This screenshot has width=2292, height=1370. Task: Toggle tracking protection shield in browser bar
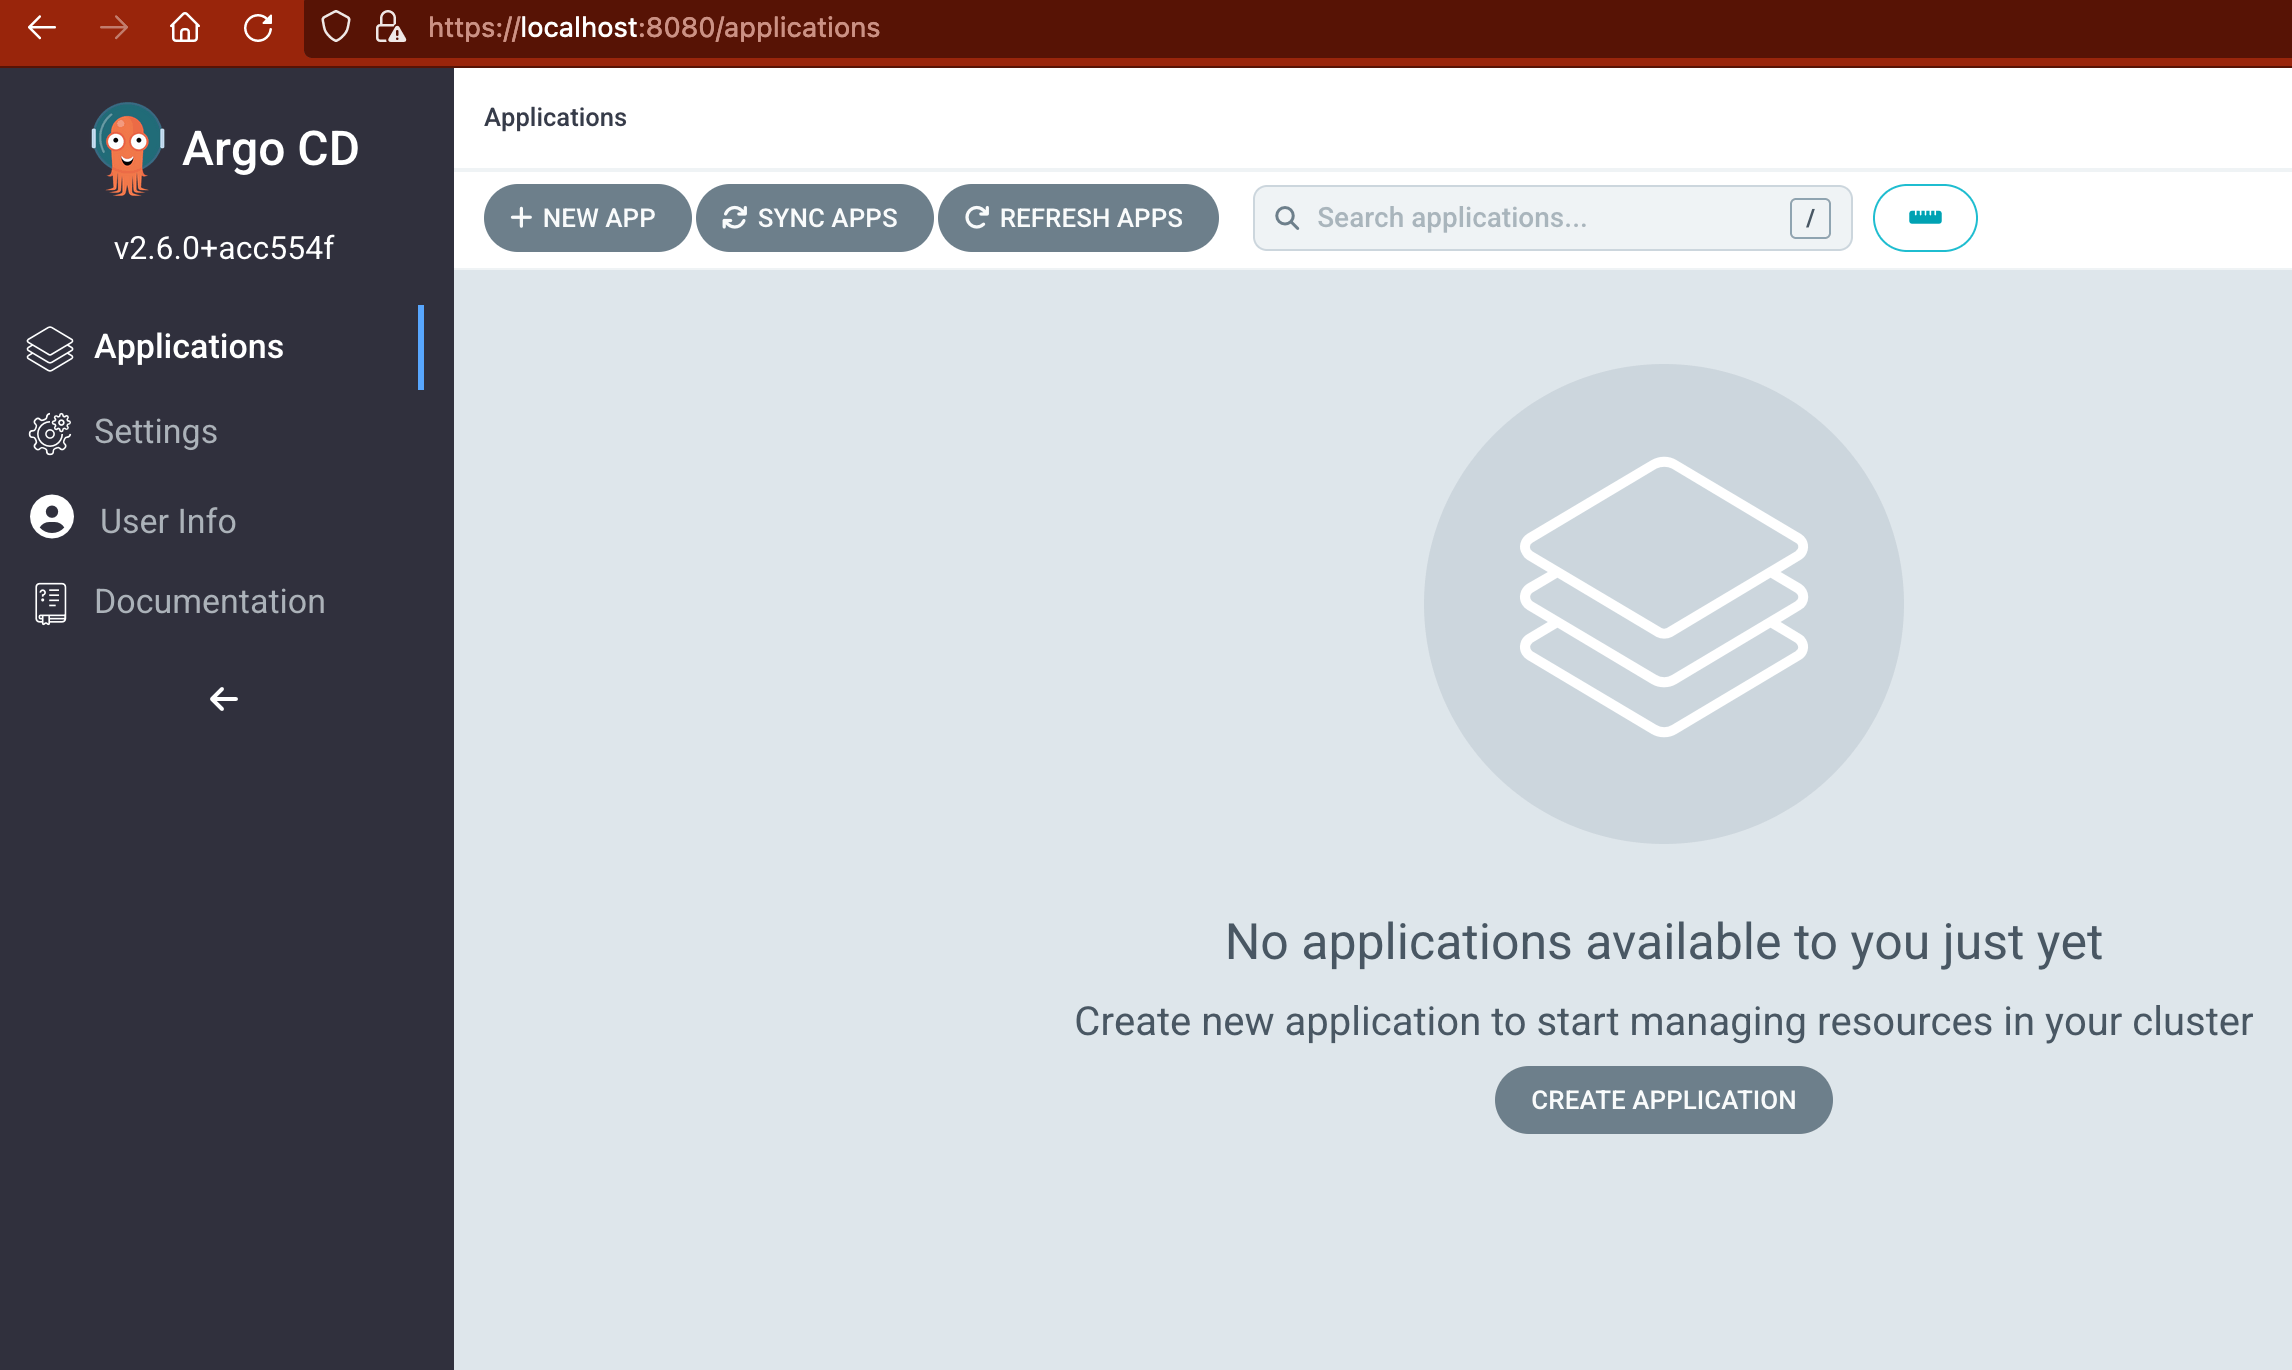(335, 28)
